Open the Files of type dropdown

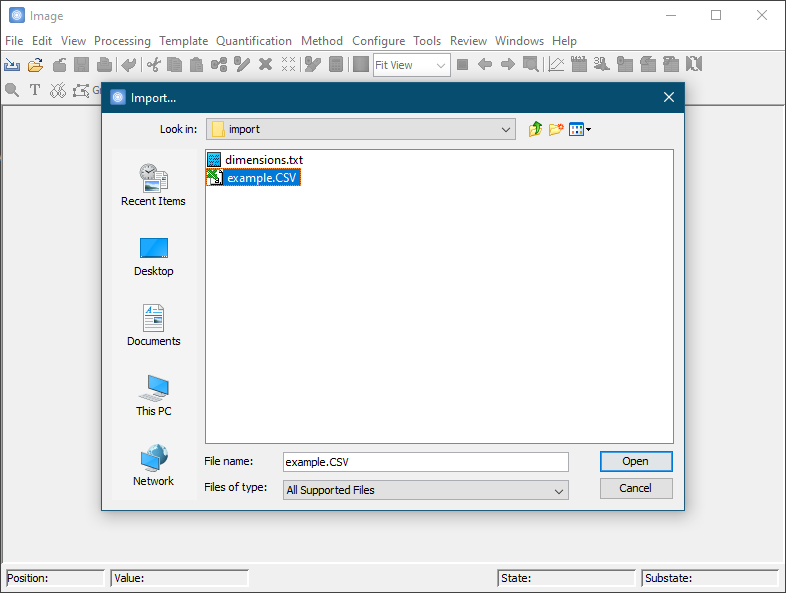pos(559,490)
